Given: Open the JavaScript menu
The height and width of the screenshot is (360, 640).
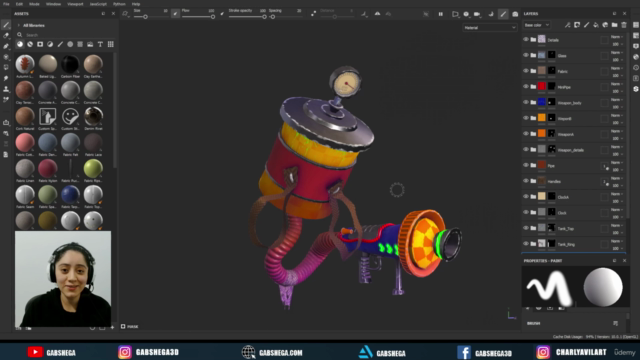Looking at the screenshot, I should [x=98, y=4].
